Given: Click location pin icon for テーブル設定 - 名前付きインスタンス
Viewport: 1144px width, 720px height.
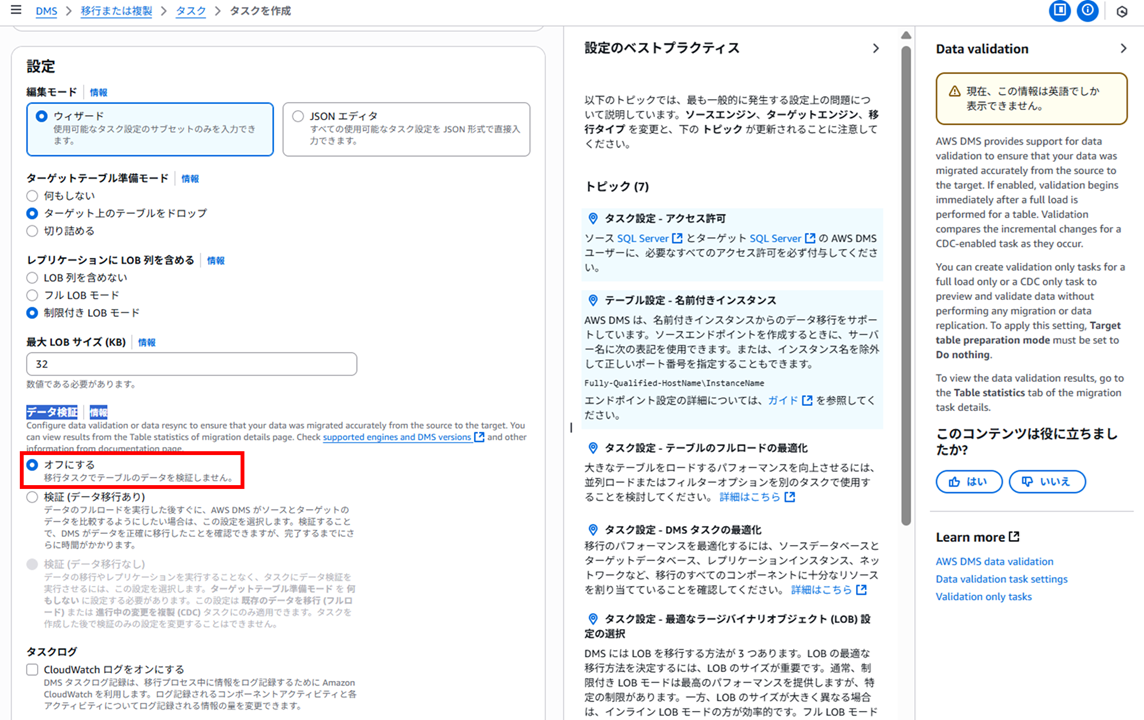Looking at the screenshot, I should [x=593, y=300].
